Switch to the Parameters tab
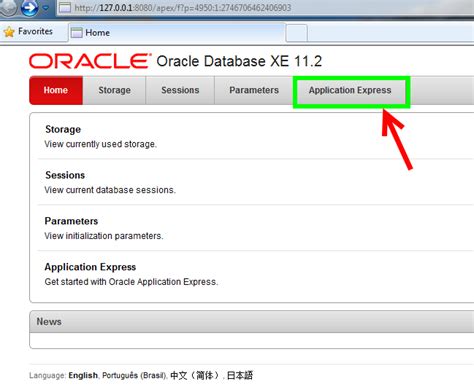Viewport: 474px width, 392px height. point(254,90)
